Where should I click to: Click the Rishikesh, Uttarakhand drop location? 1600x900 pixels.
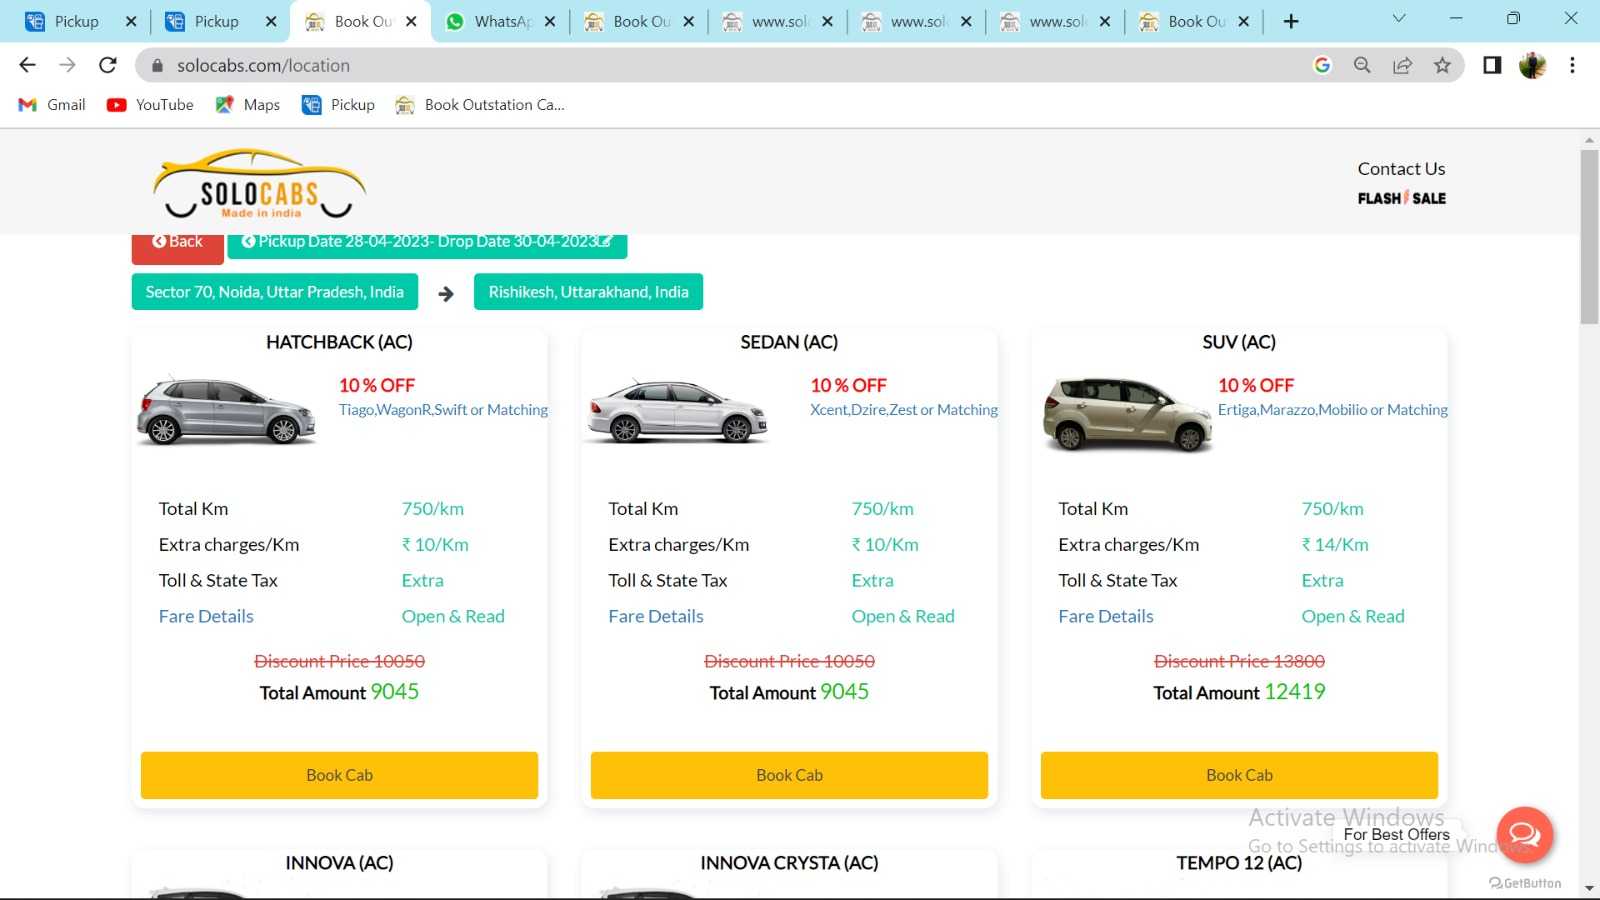click(588, 292)
